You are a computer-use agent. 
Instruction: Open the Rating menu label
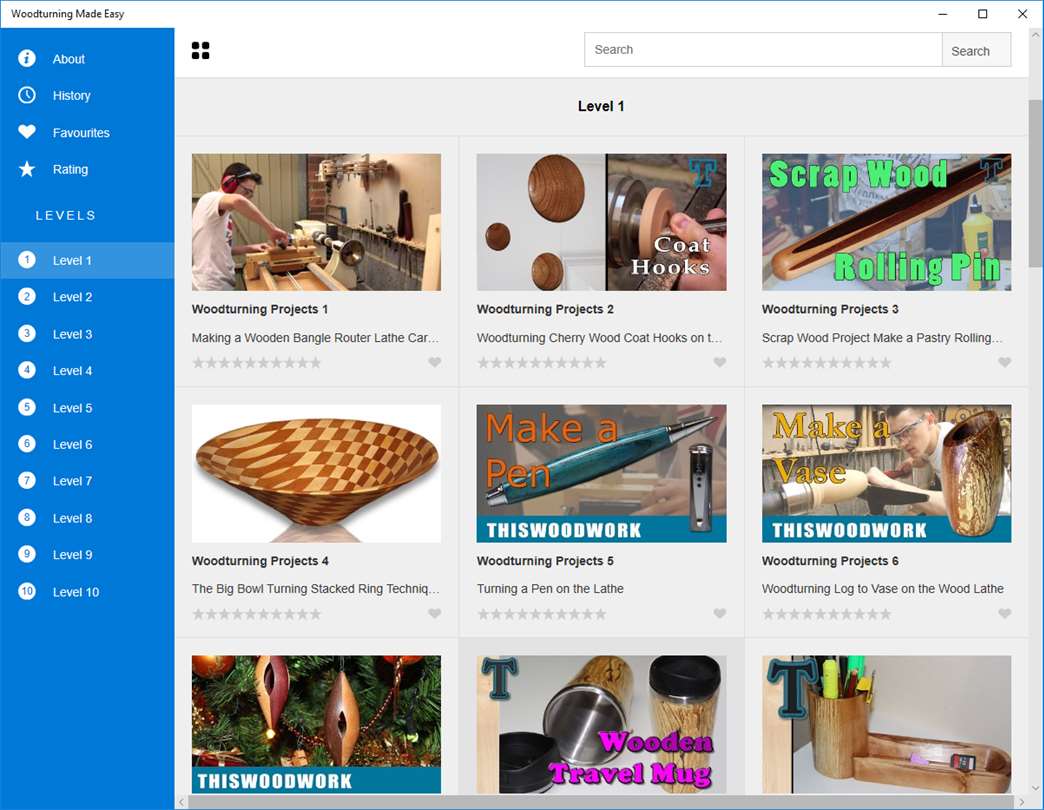coord(70,170)
